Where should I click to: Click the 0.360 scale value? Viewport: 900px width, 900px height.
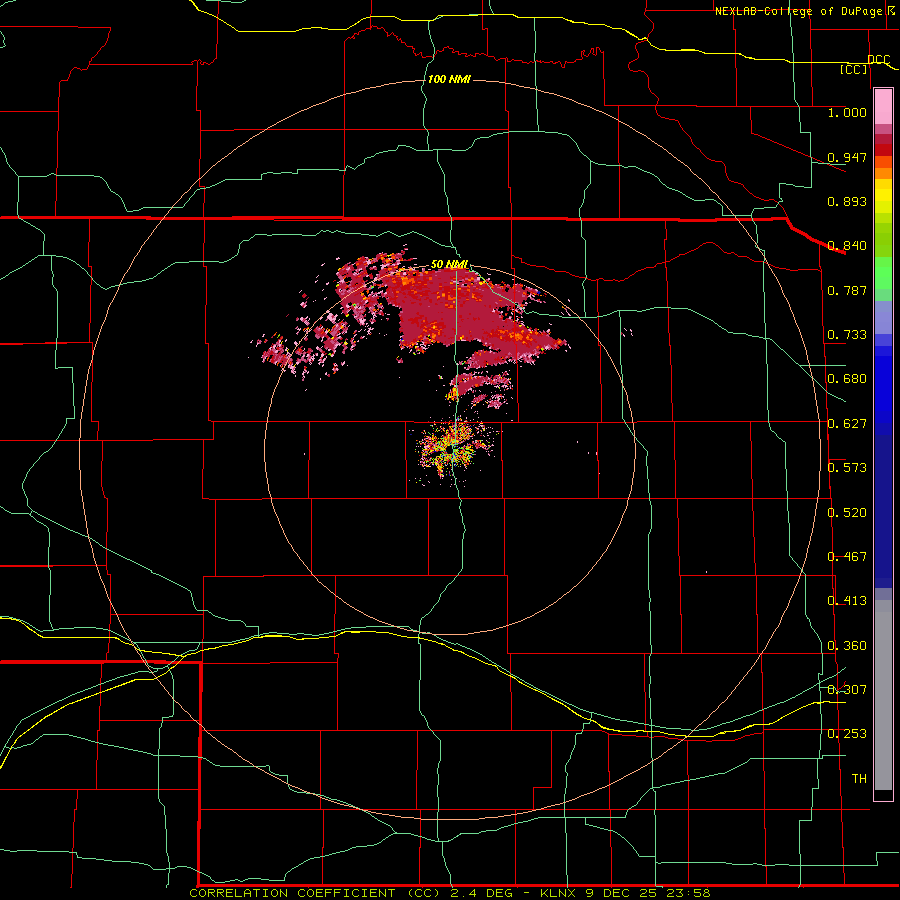[x=847, y=646]
